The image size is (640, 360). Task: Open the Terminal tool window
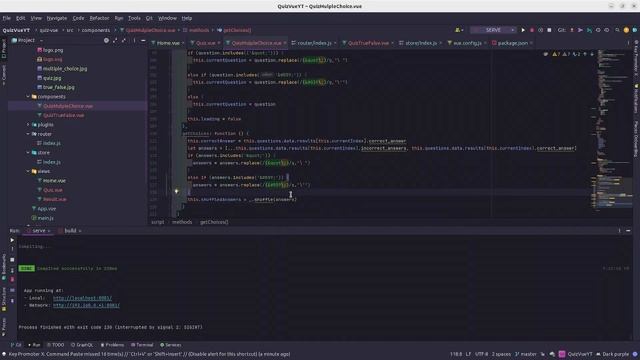142,345
